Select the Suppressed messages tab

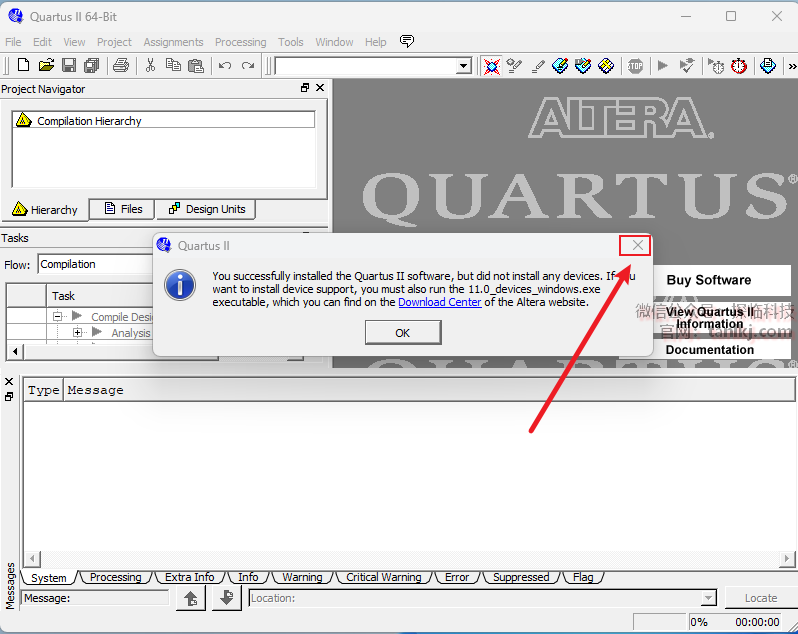[521, 577]
